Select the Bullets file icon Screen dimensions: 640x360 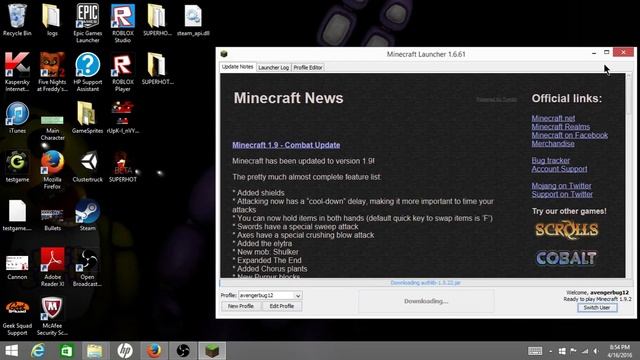[x=52, y=218]
